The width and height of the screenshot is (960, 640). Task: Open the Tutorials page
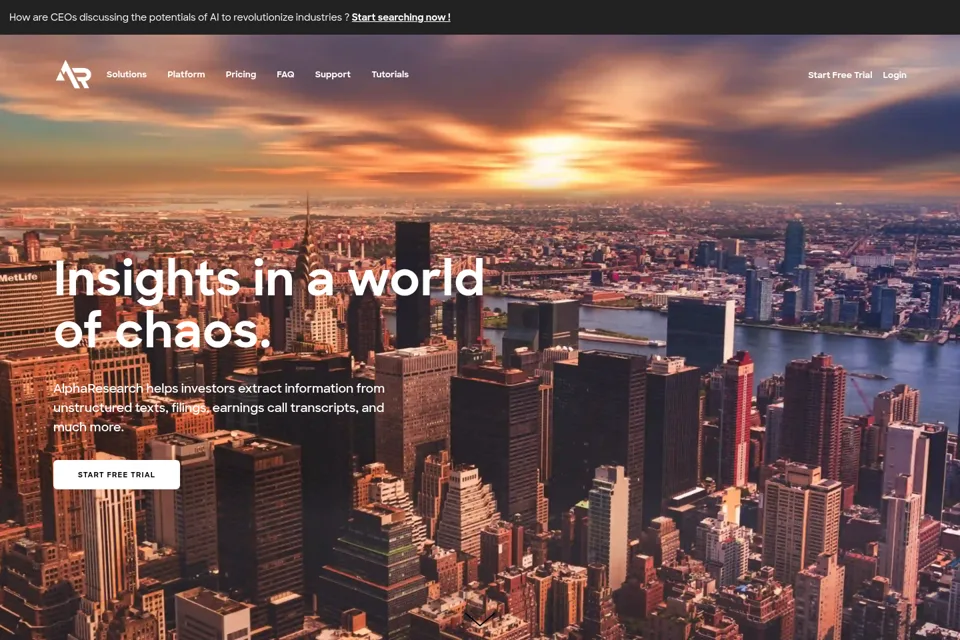390,74
